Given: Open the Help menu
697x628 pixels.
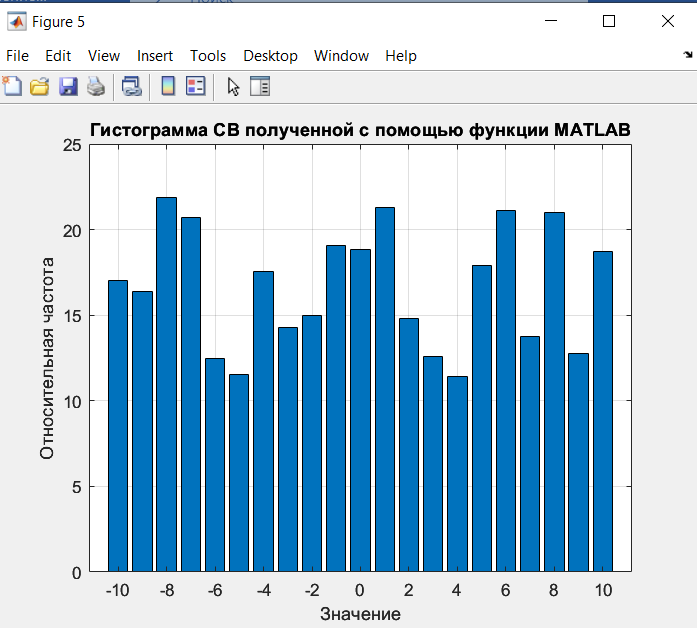Looking at the screenshot, I should point(401,56).
